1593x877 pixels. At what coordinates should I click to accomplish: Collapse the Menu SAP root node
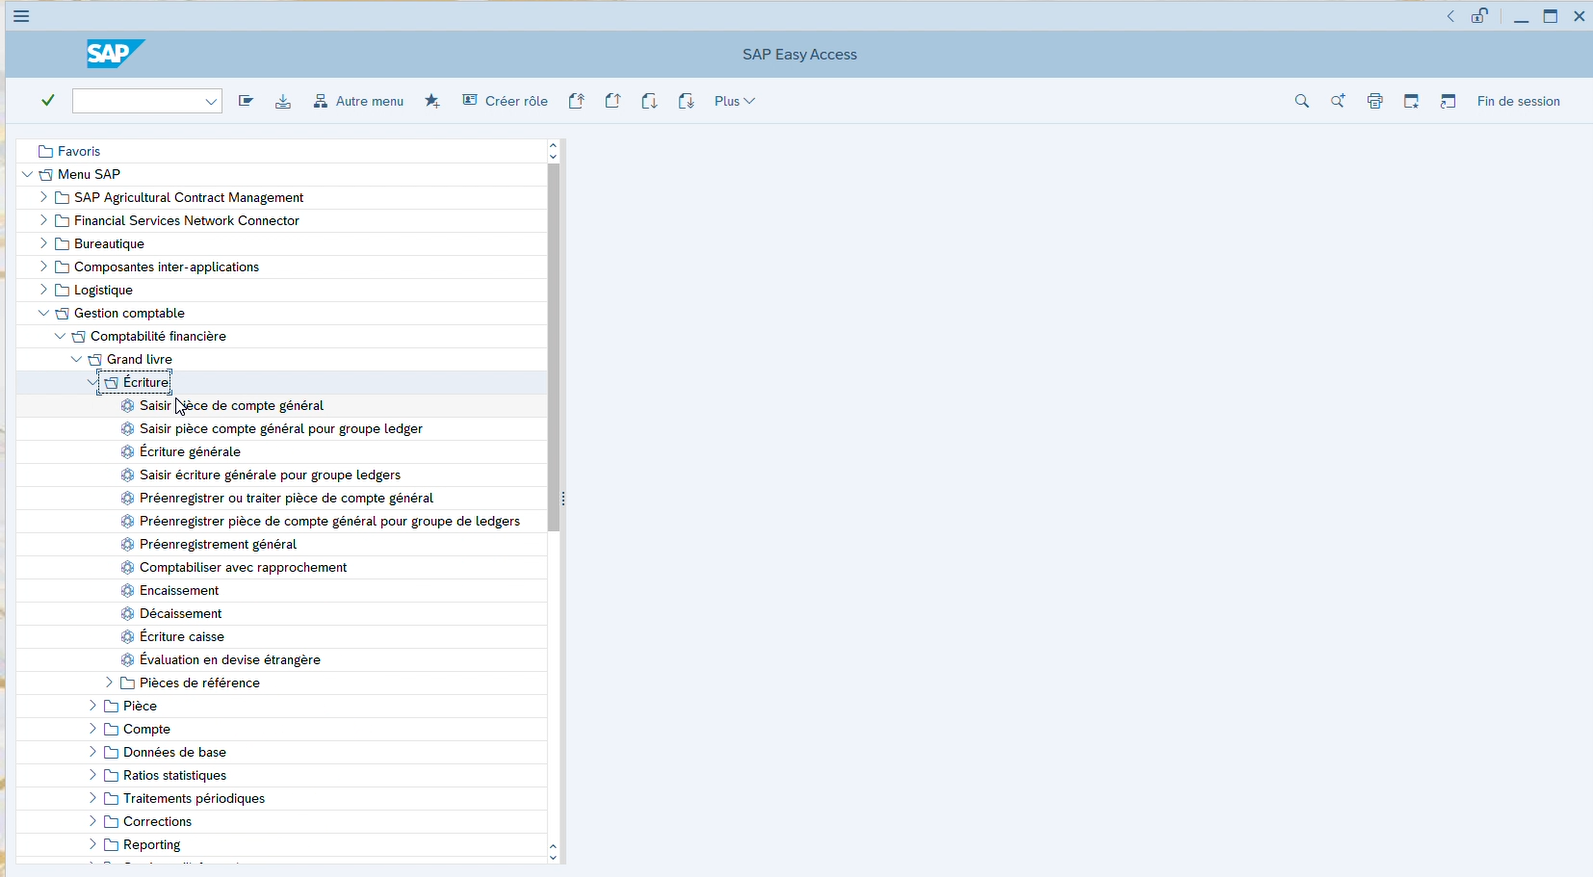click(x=27, y=174)
